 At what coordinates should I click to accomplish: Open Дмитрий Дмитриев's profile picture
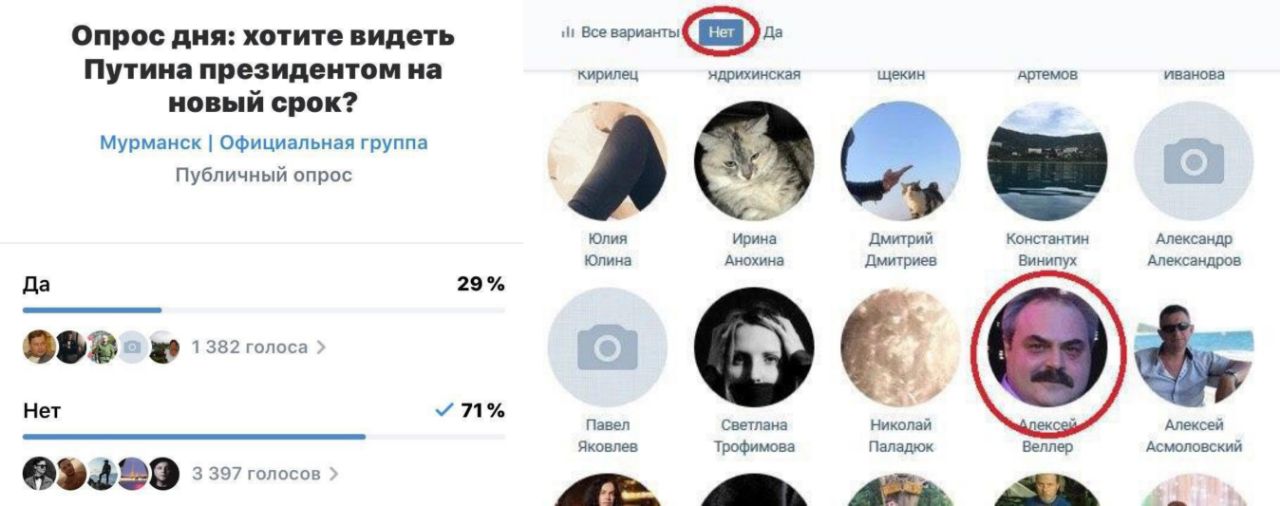pos(901,160)
